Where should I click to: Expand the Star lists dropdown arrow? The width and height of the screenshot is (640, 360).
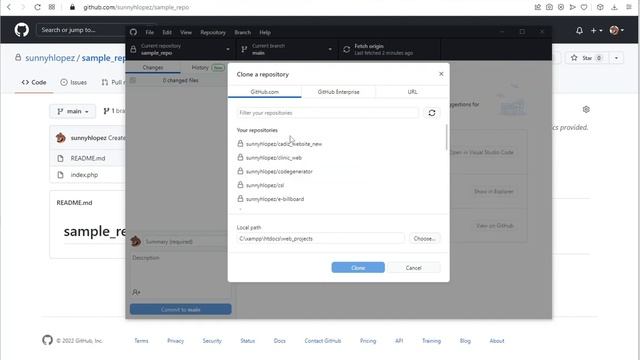point(616,58)
